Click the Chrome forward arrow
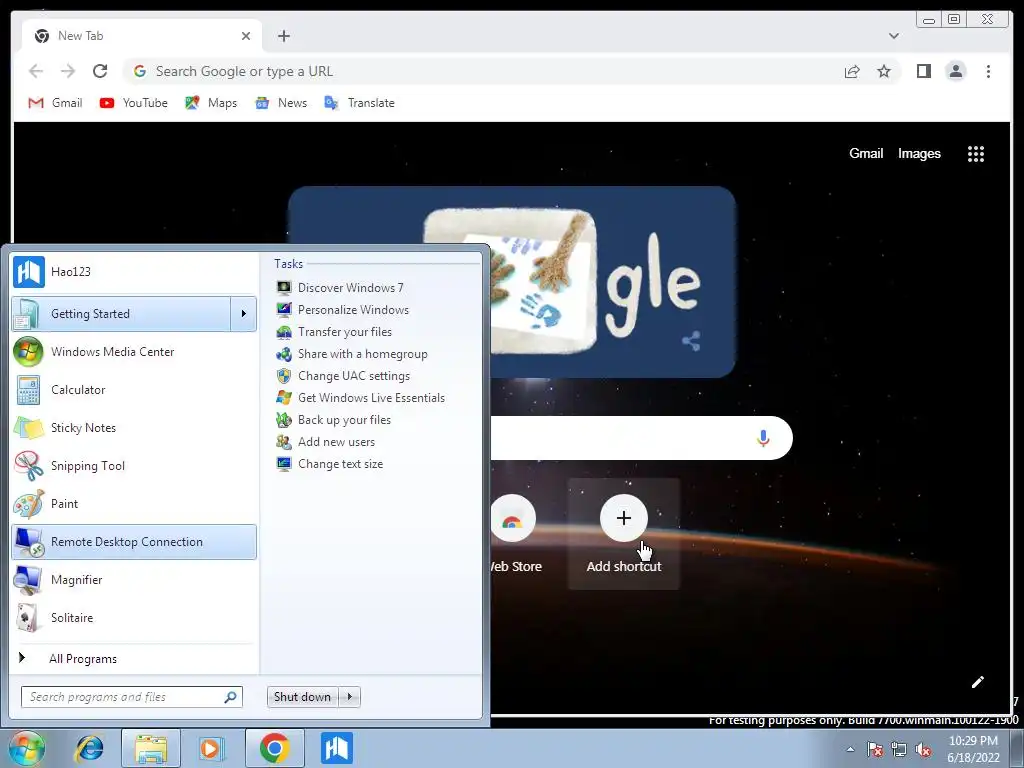This screenshot has height=768, width=1024. [68, 71]
